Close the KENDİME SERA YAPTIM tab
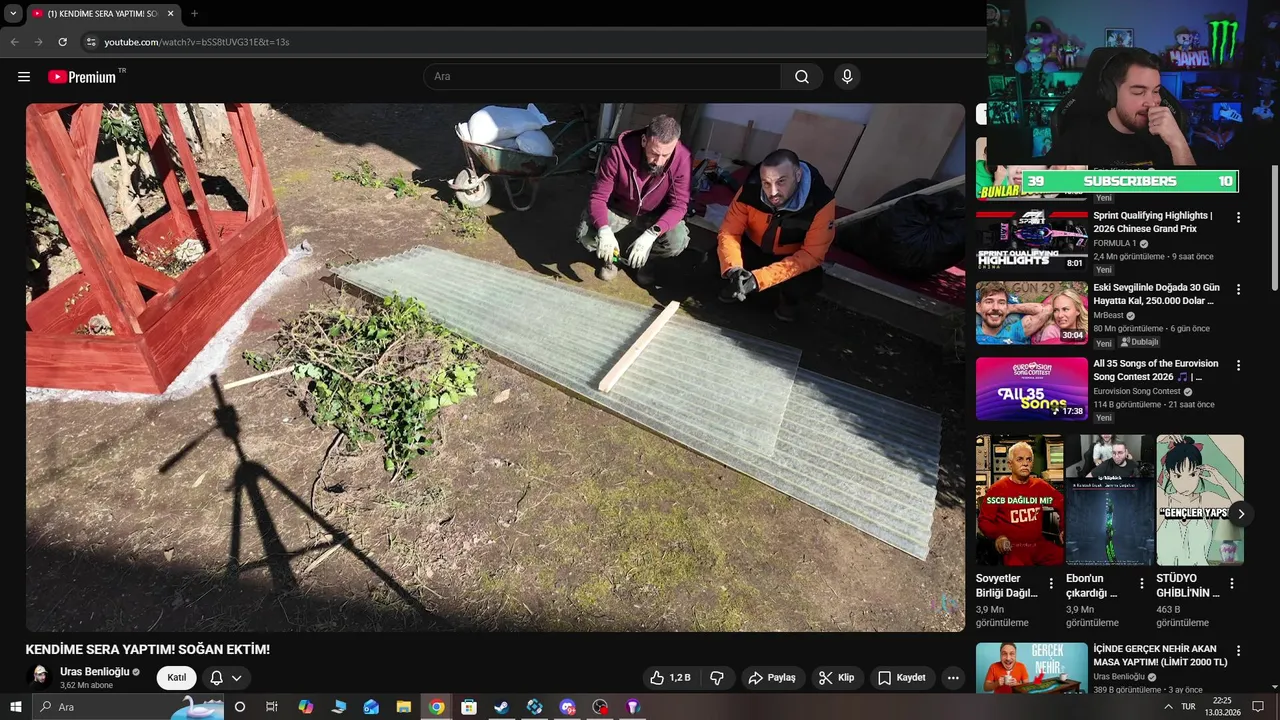The height and width of the screenshot is (720, 1280). 170,14
